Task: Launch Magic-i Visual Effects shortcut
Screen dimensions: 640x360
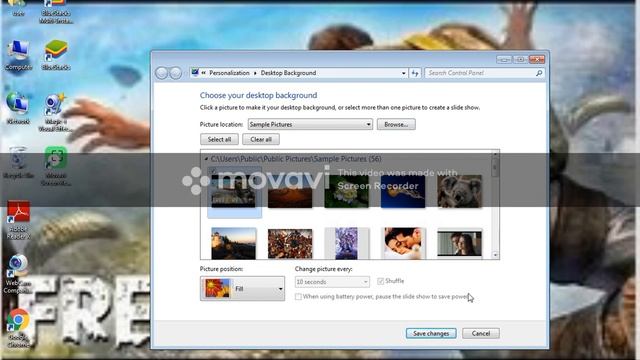Action: [55, 112]
